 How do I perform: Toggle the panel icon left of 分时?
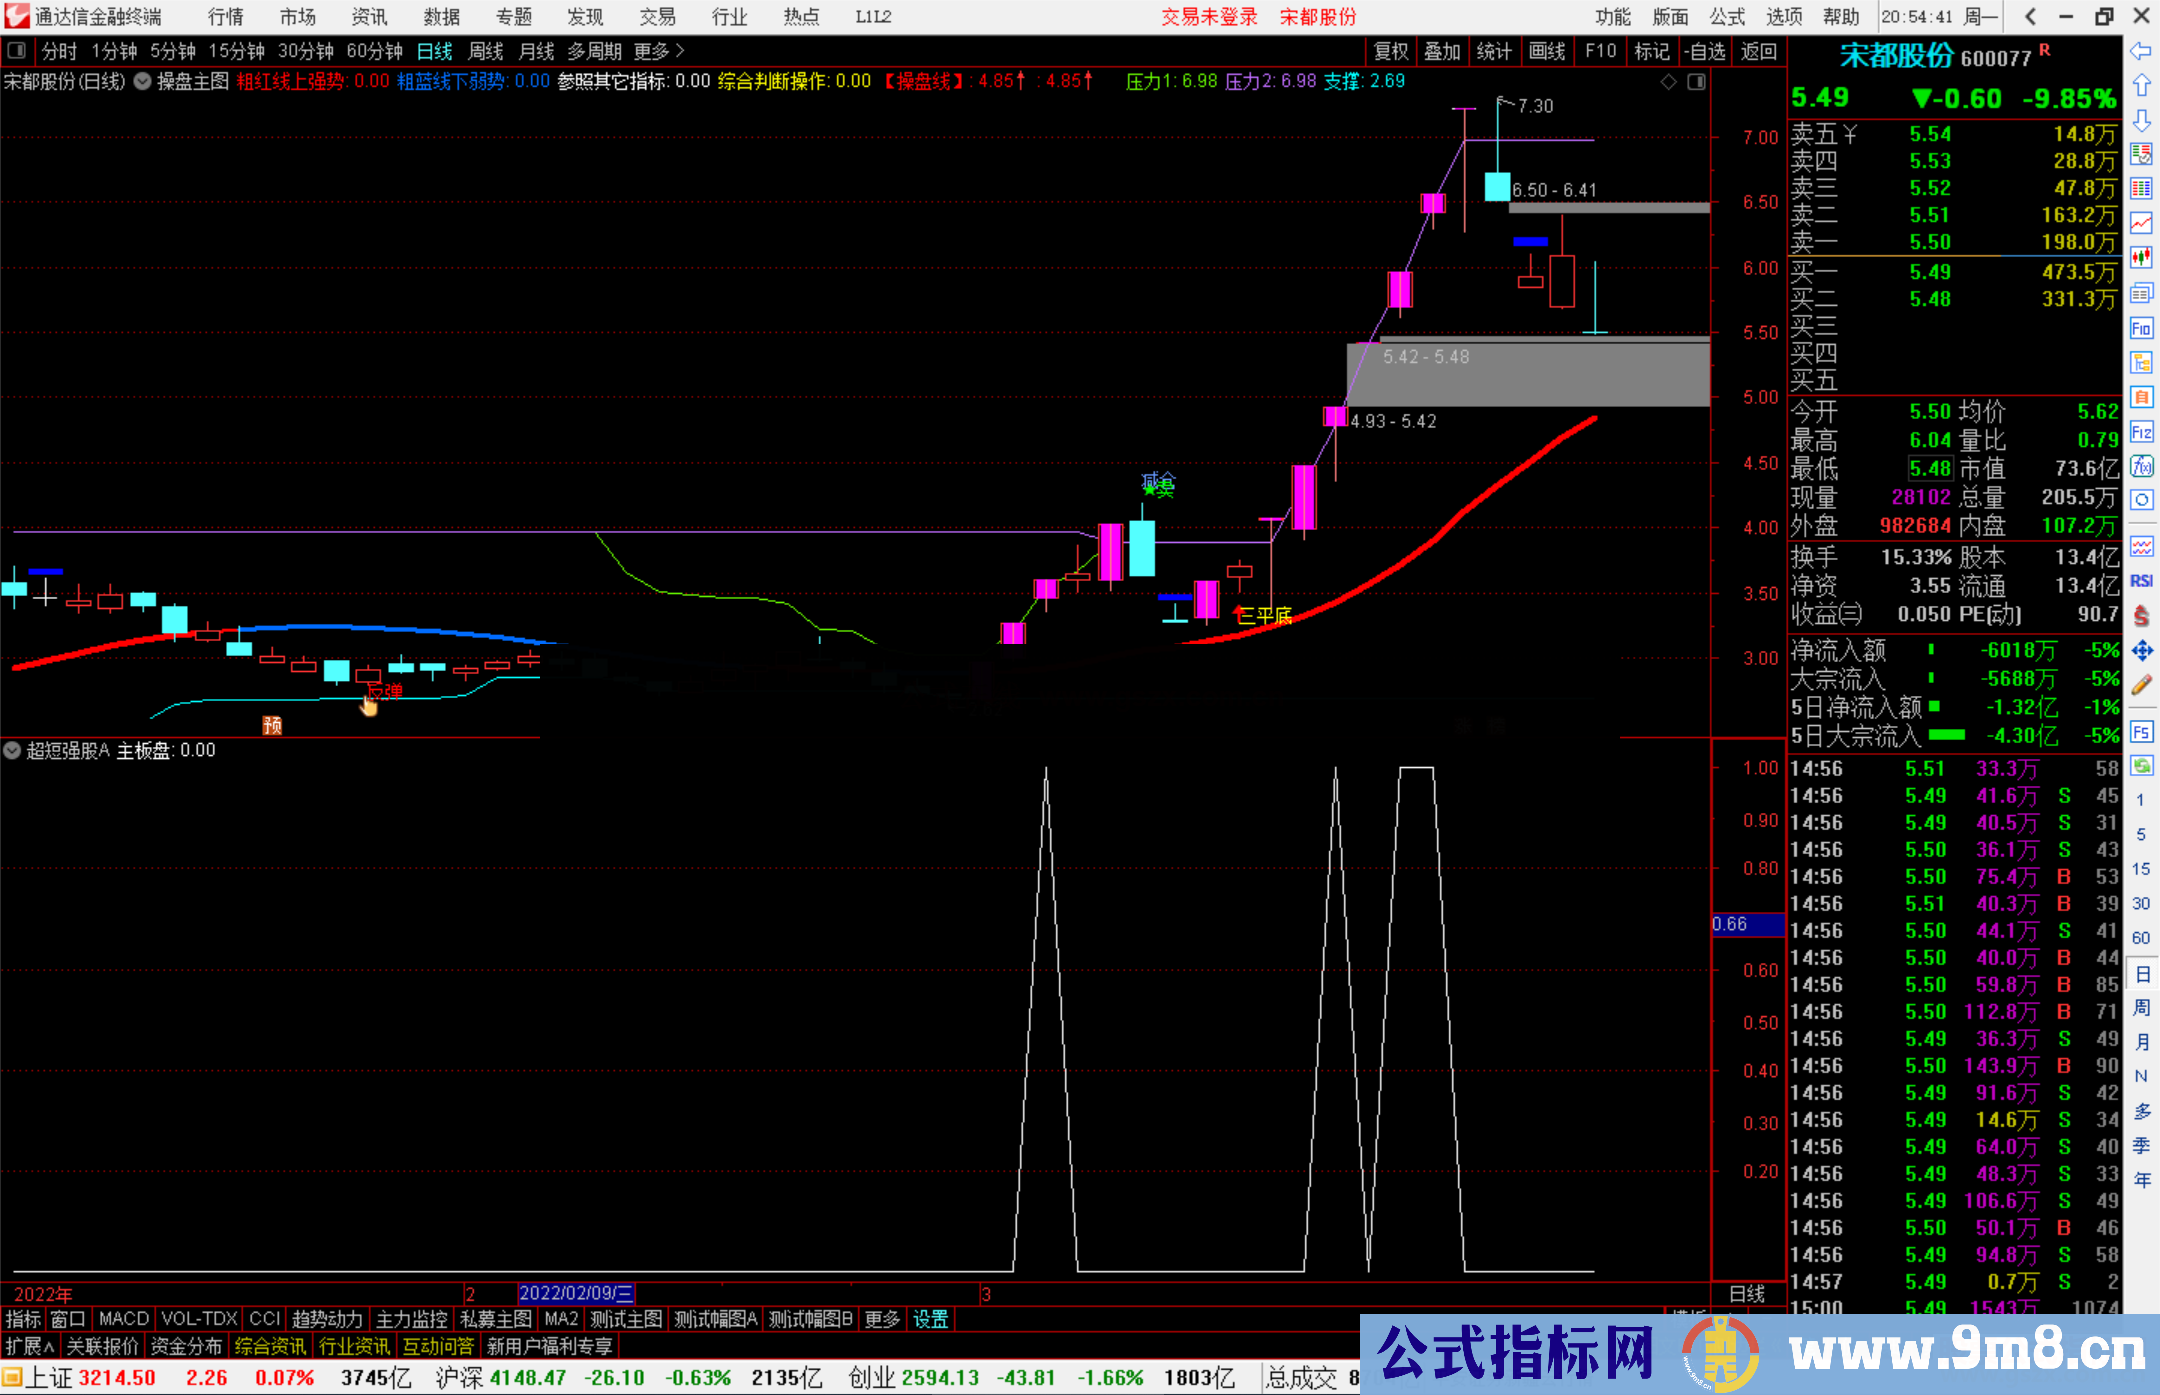click(16, 50)
